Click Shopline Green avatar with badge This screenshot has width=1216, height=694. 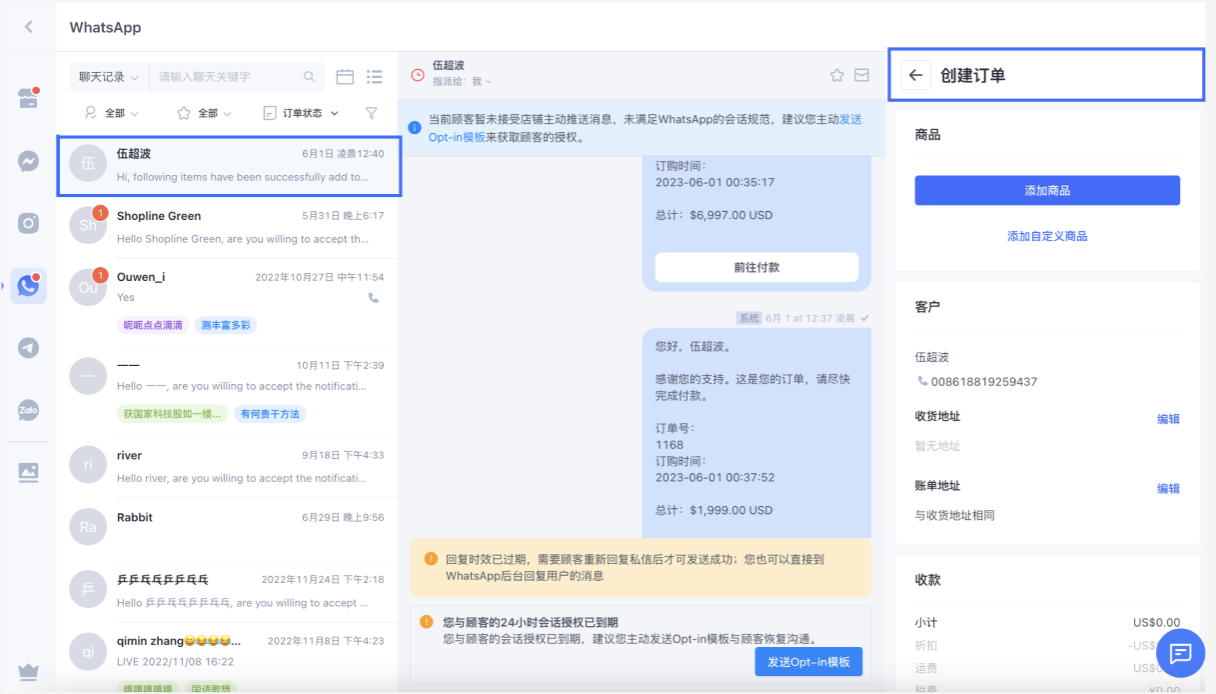pos(88,226)
